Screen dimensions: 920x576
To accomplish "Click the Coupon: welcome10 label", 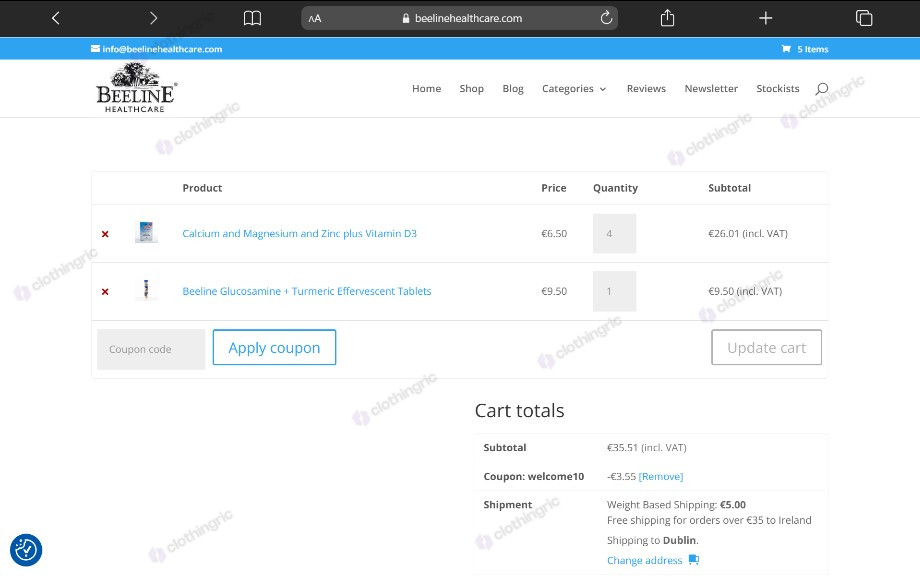I will [x=533, y=476].
